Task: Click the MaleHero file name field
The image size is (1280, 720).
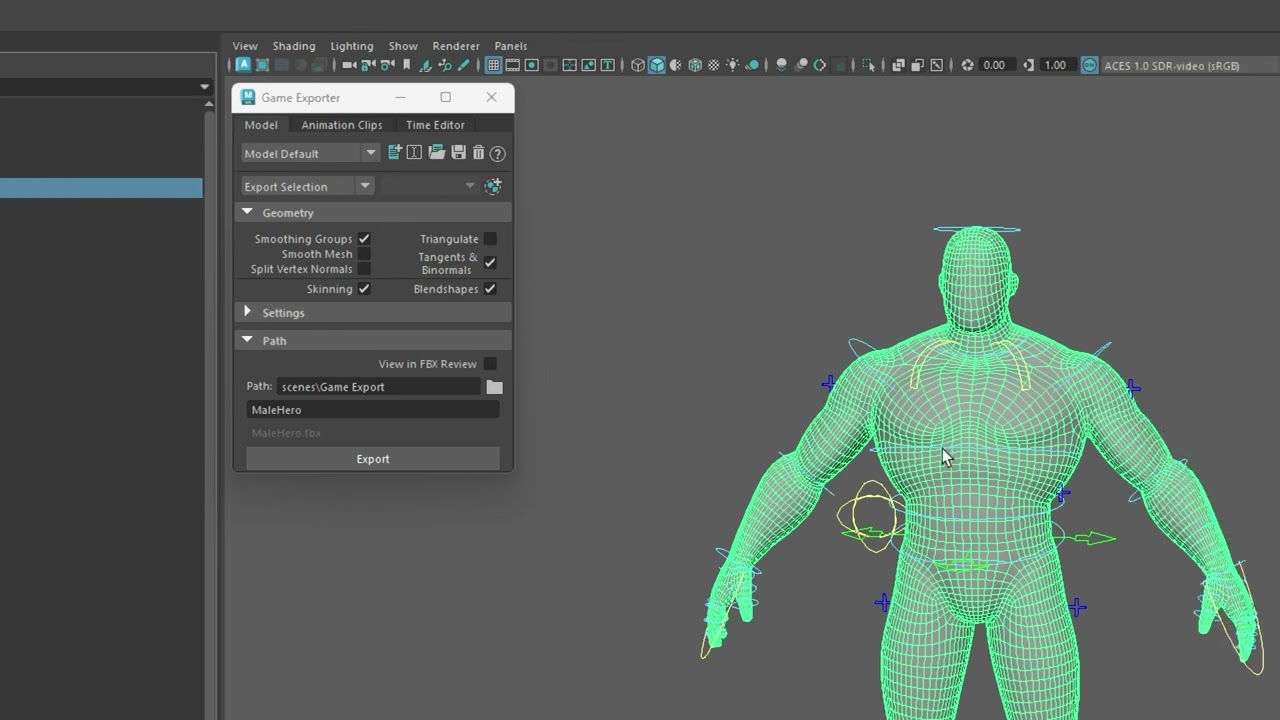Action: [x=373, y=410]
